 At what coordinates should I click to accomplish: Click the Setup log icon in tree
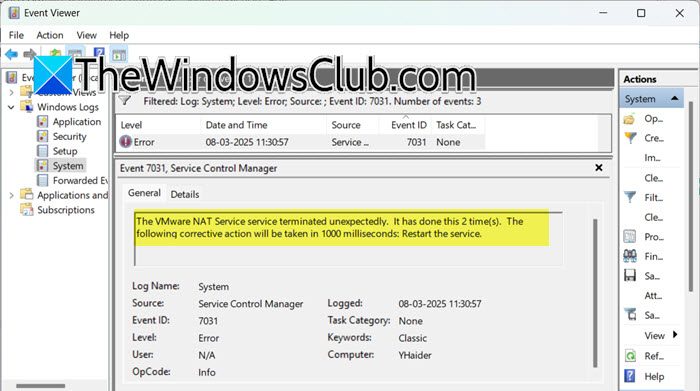point(42,151)
